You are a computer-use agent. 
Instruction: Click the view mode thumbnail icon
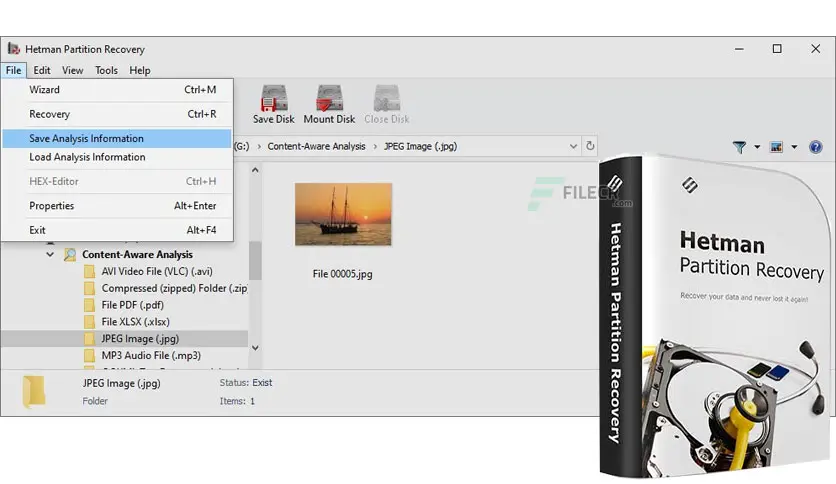[x=776, y=147]
